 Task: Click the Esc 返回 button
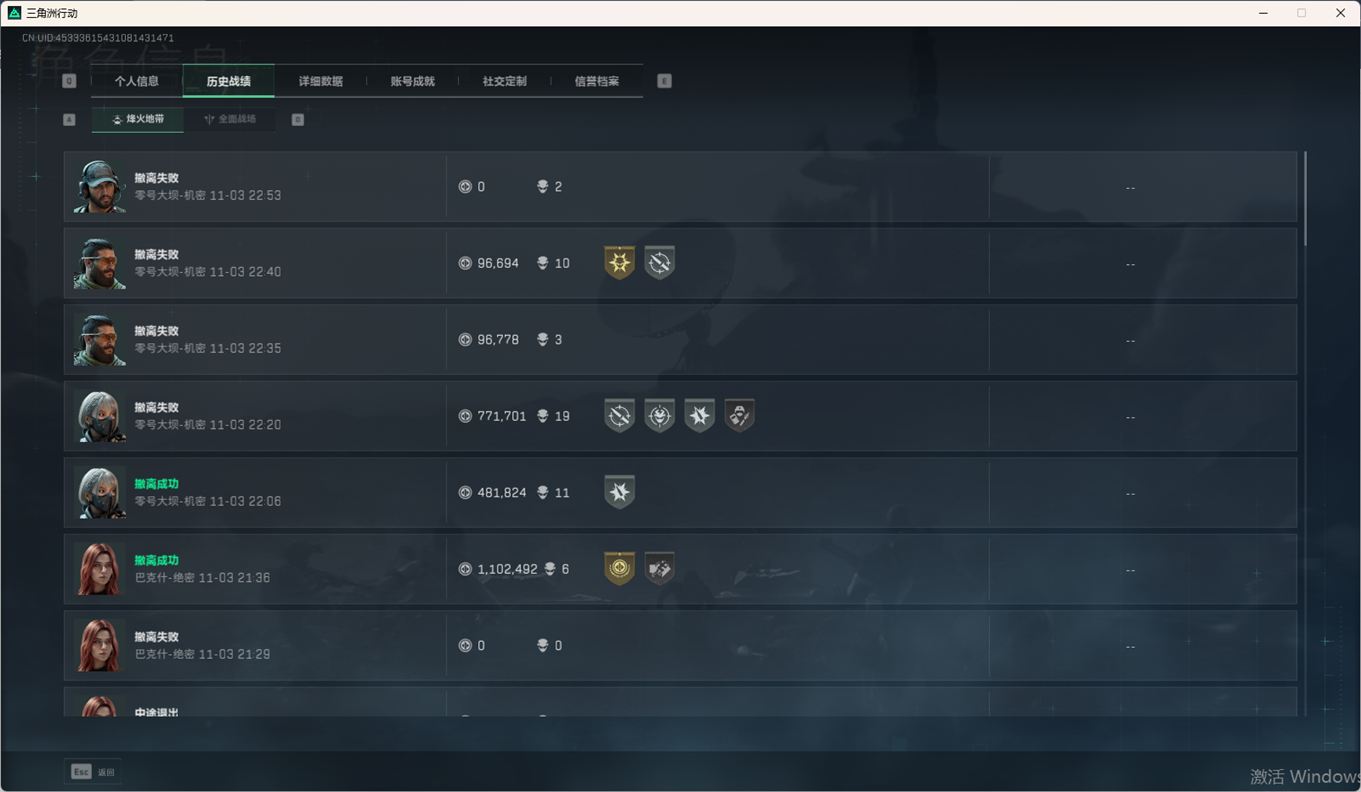click(93, 772)
